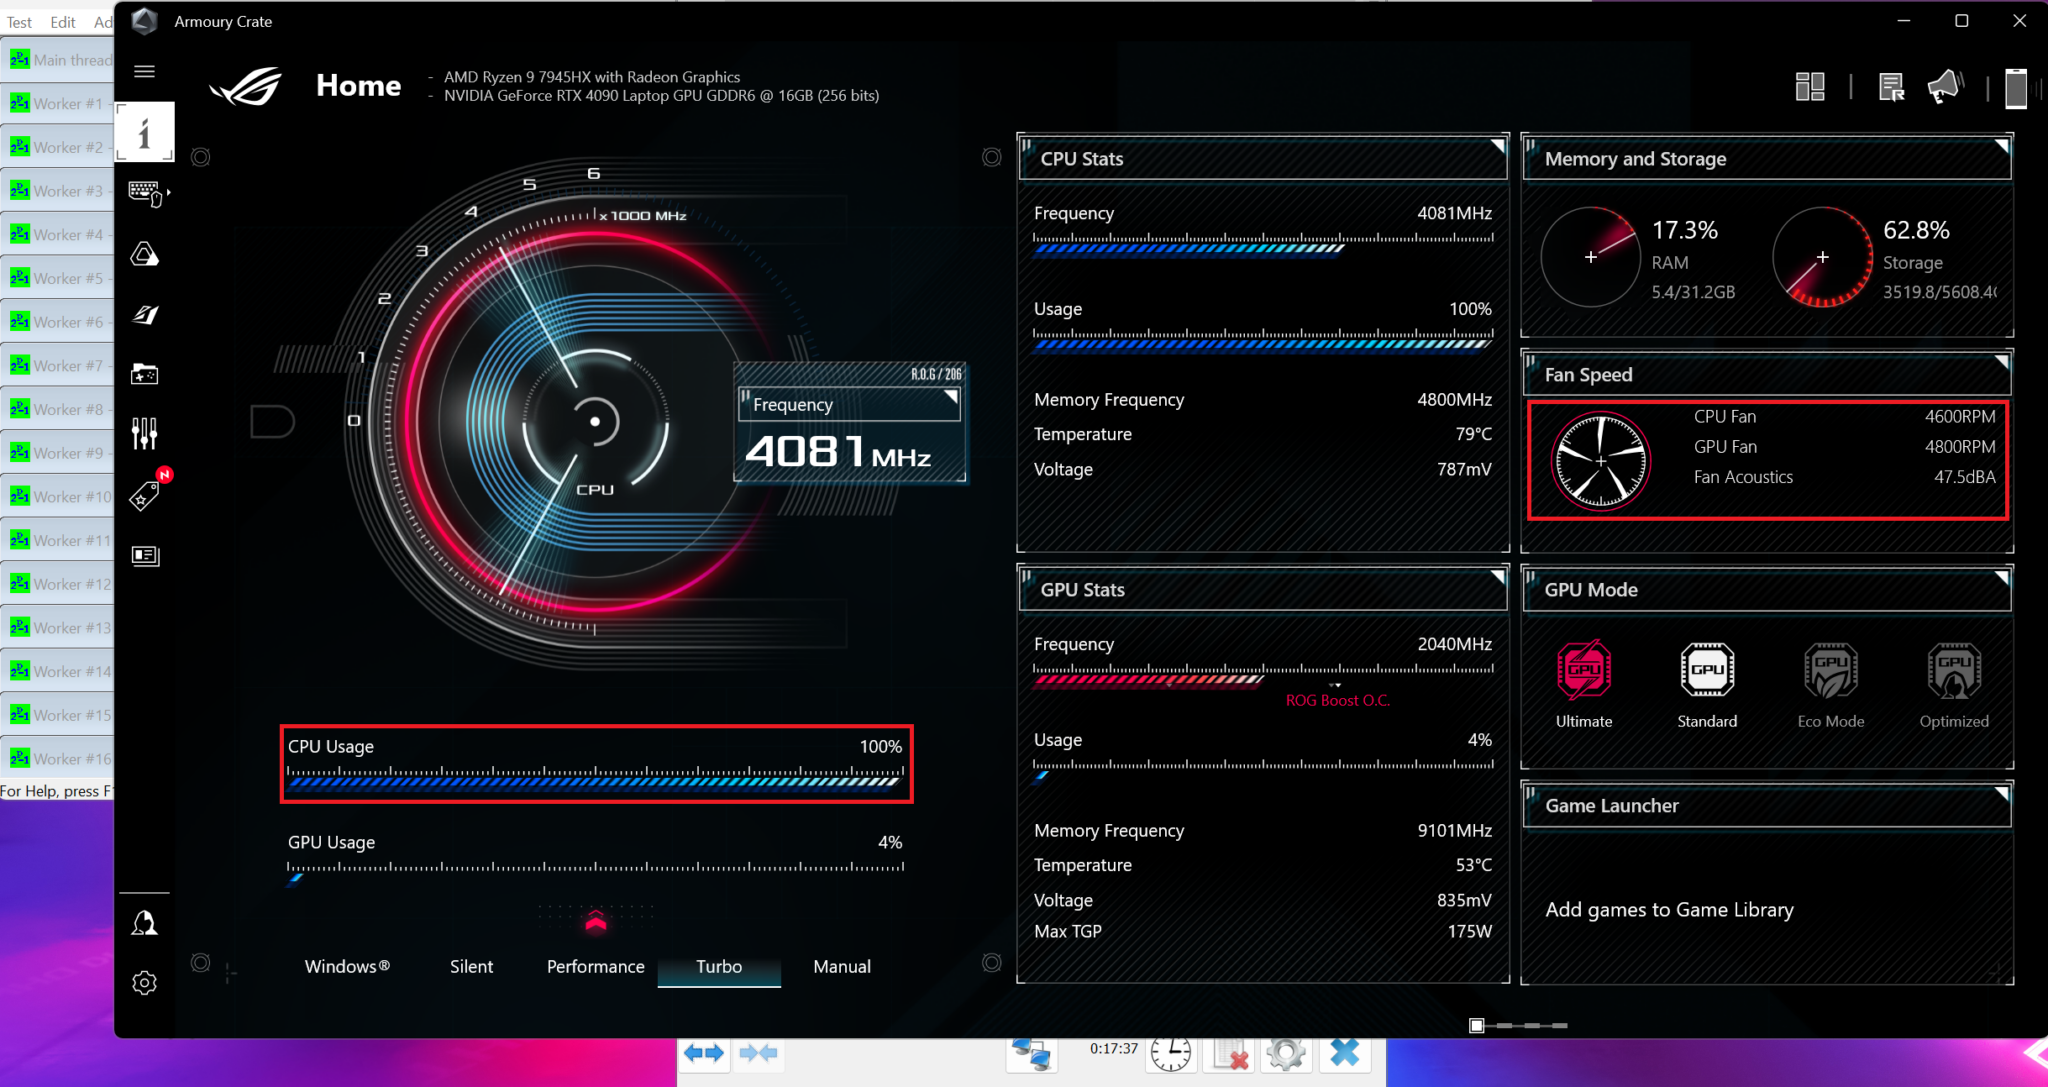Open the Scenario Profiles sidebar icon
This screenshot has height=1087, width=2048.
145,315
